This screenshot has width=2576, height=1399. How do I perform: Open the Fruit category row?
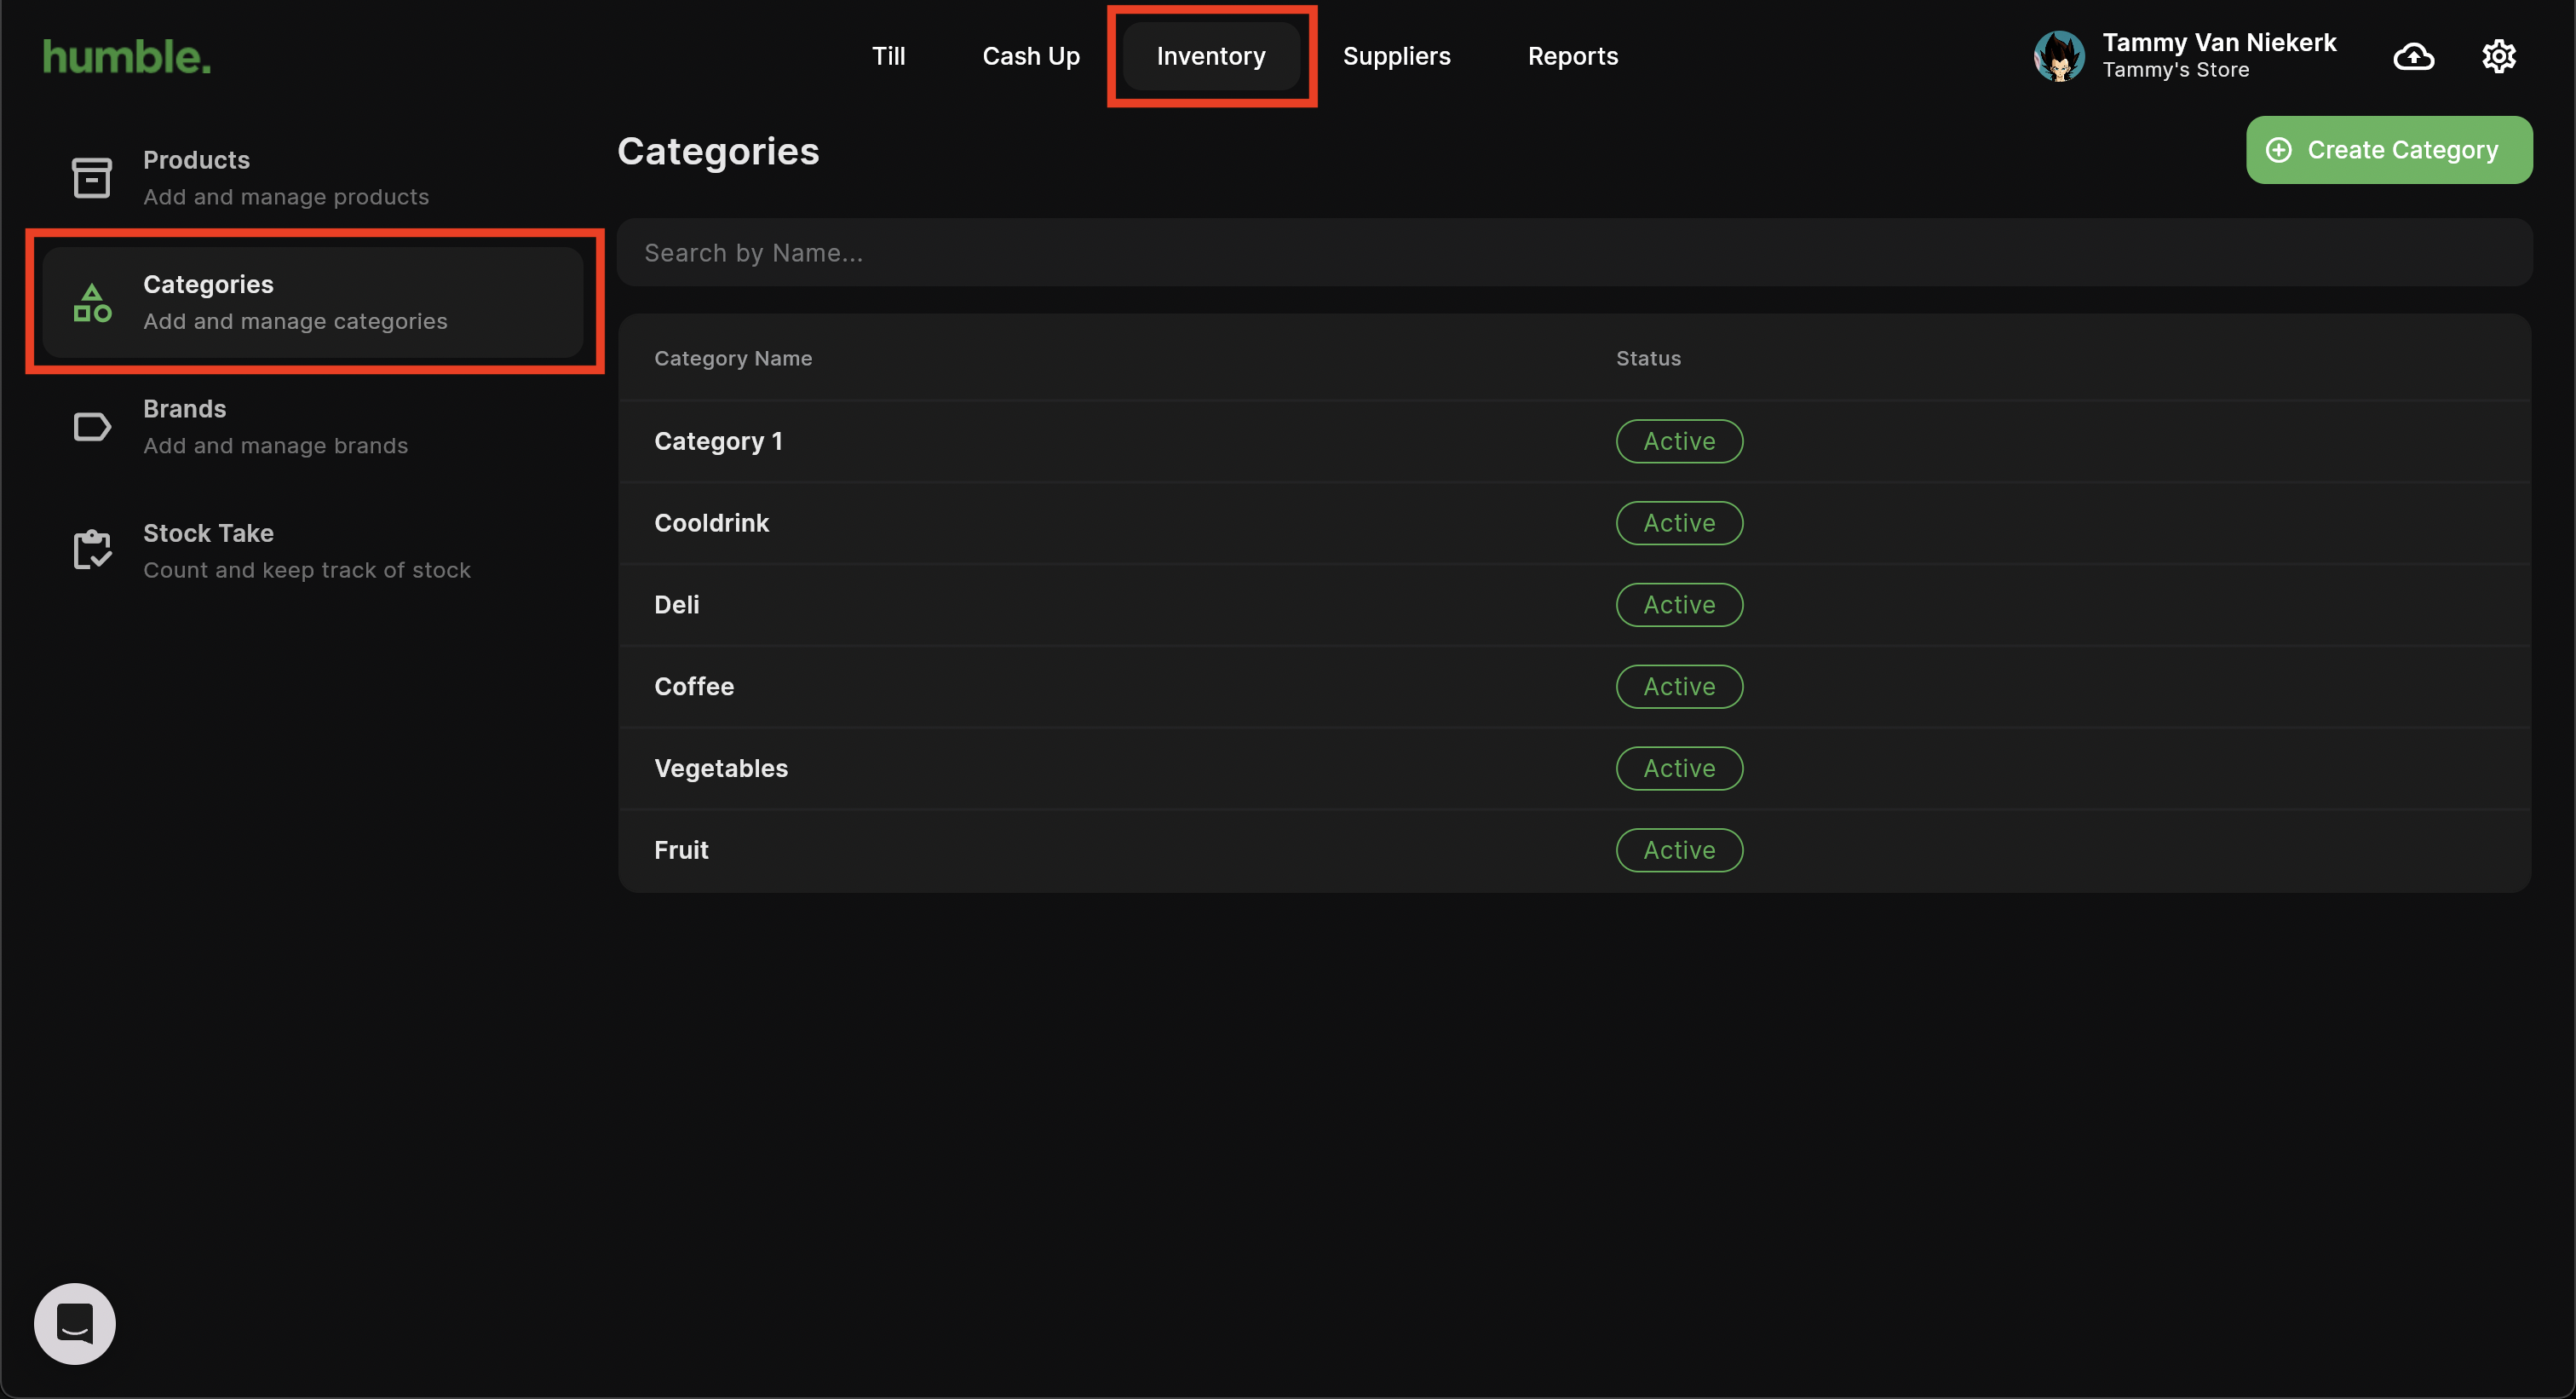1574,850
